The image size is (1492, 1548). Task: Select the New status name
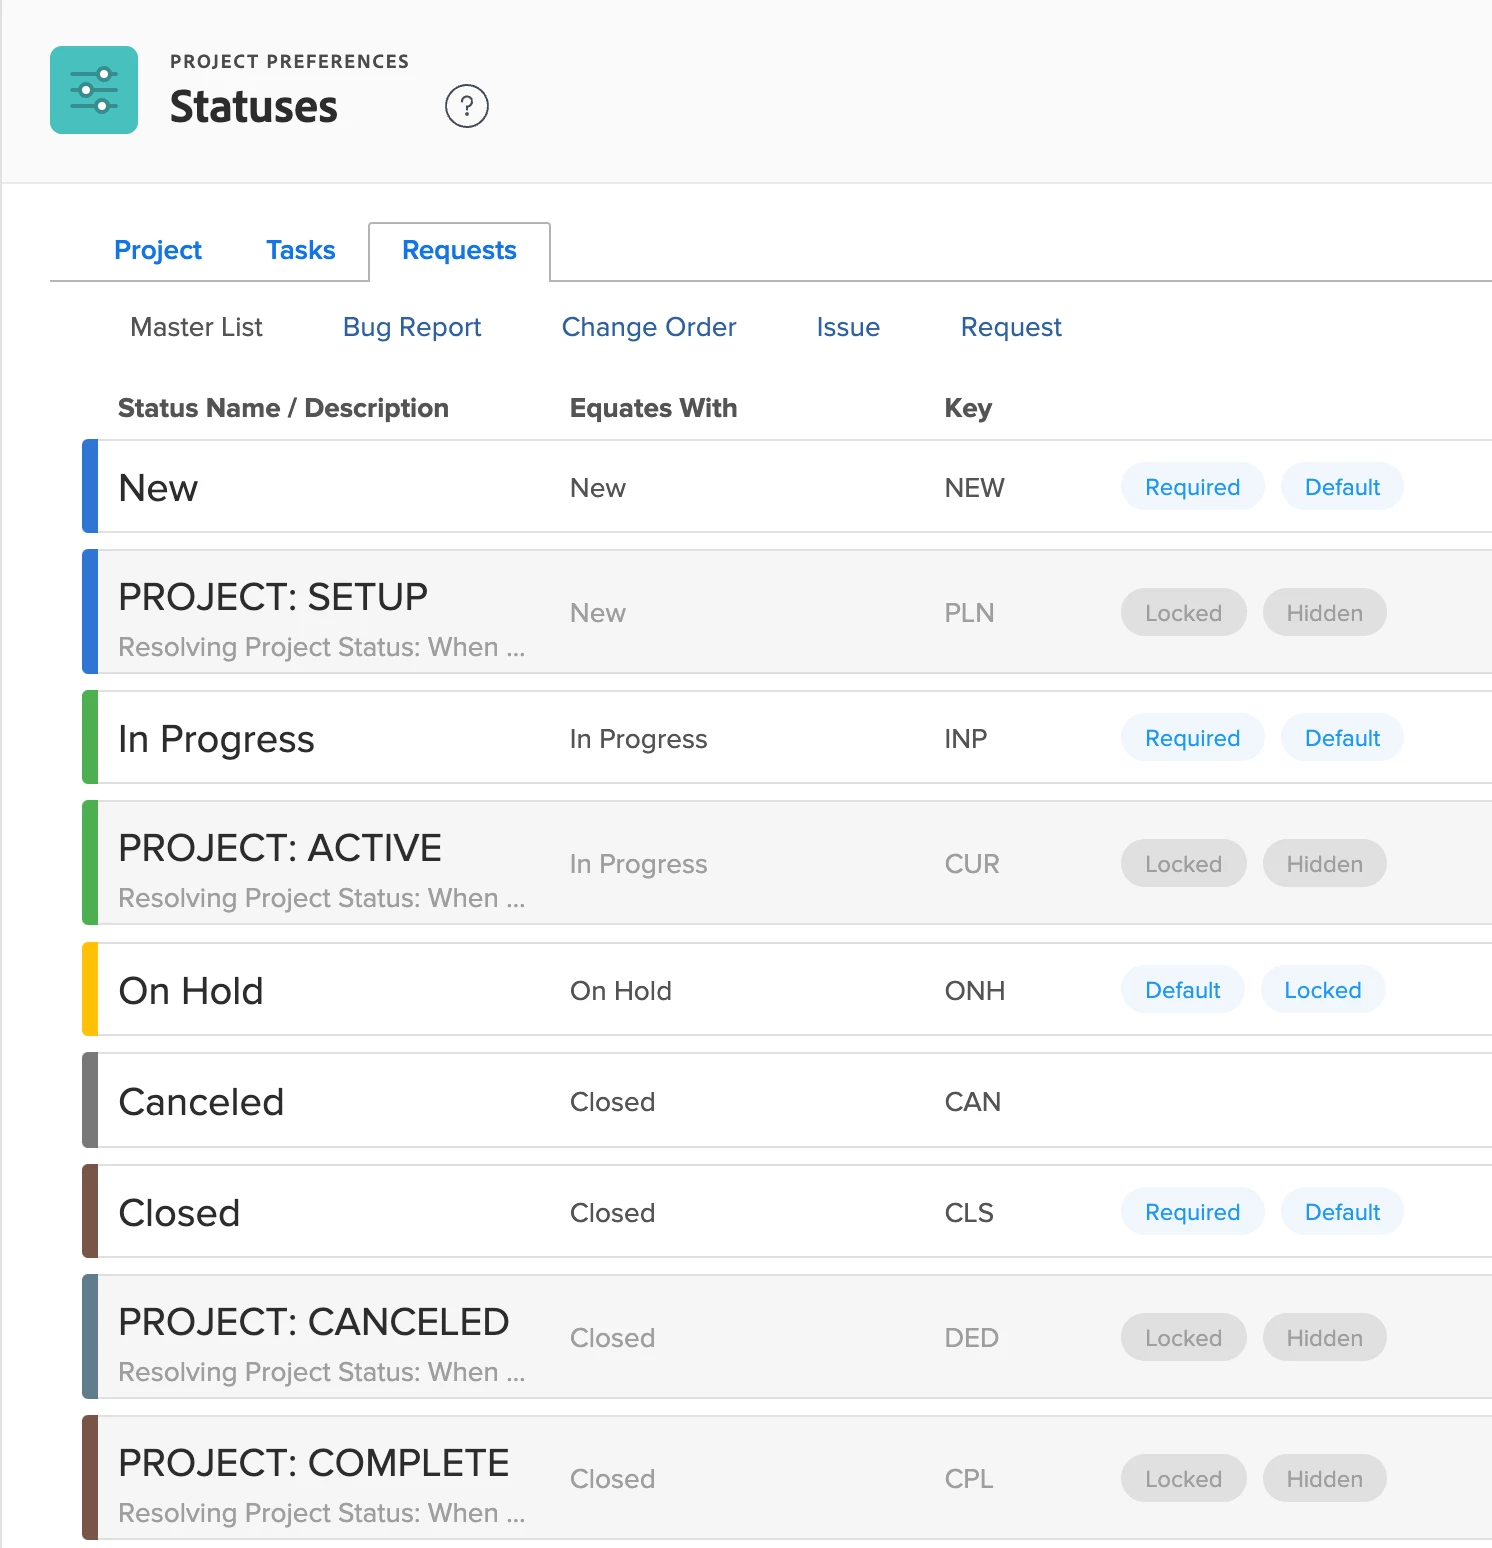click(x=158, y=488)
